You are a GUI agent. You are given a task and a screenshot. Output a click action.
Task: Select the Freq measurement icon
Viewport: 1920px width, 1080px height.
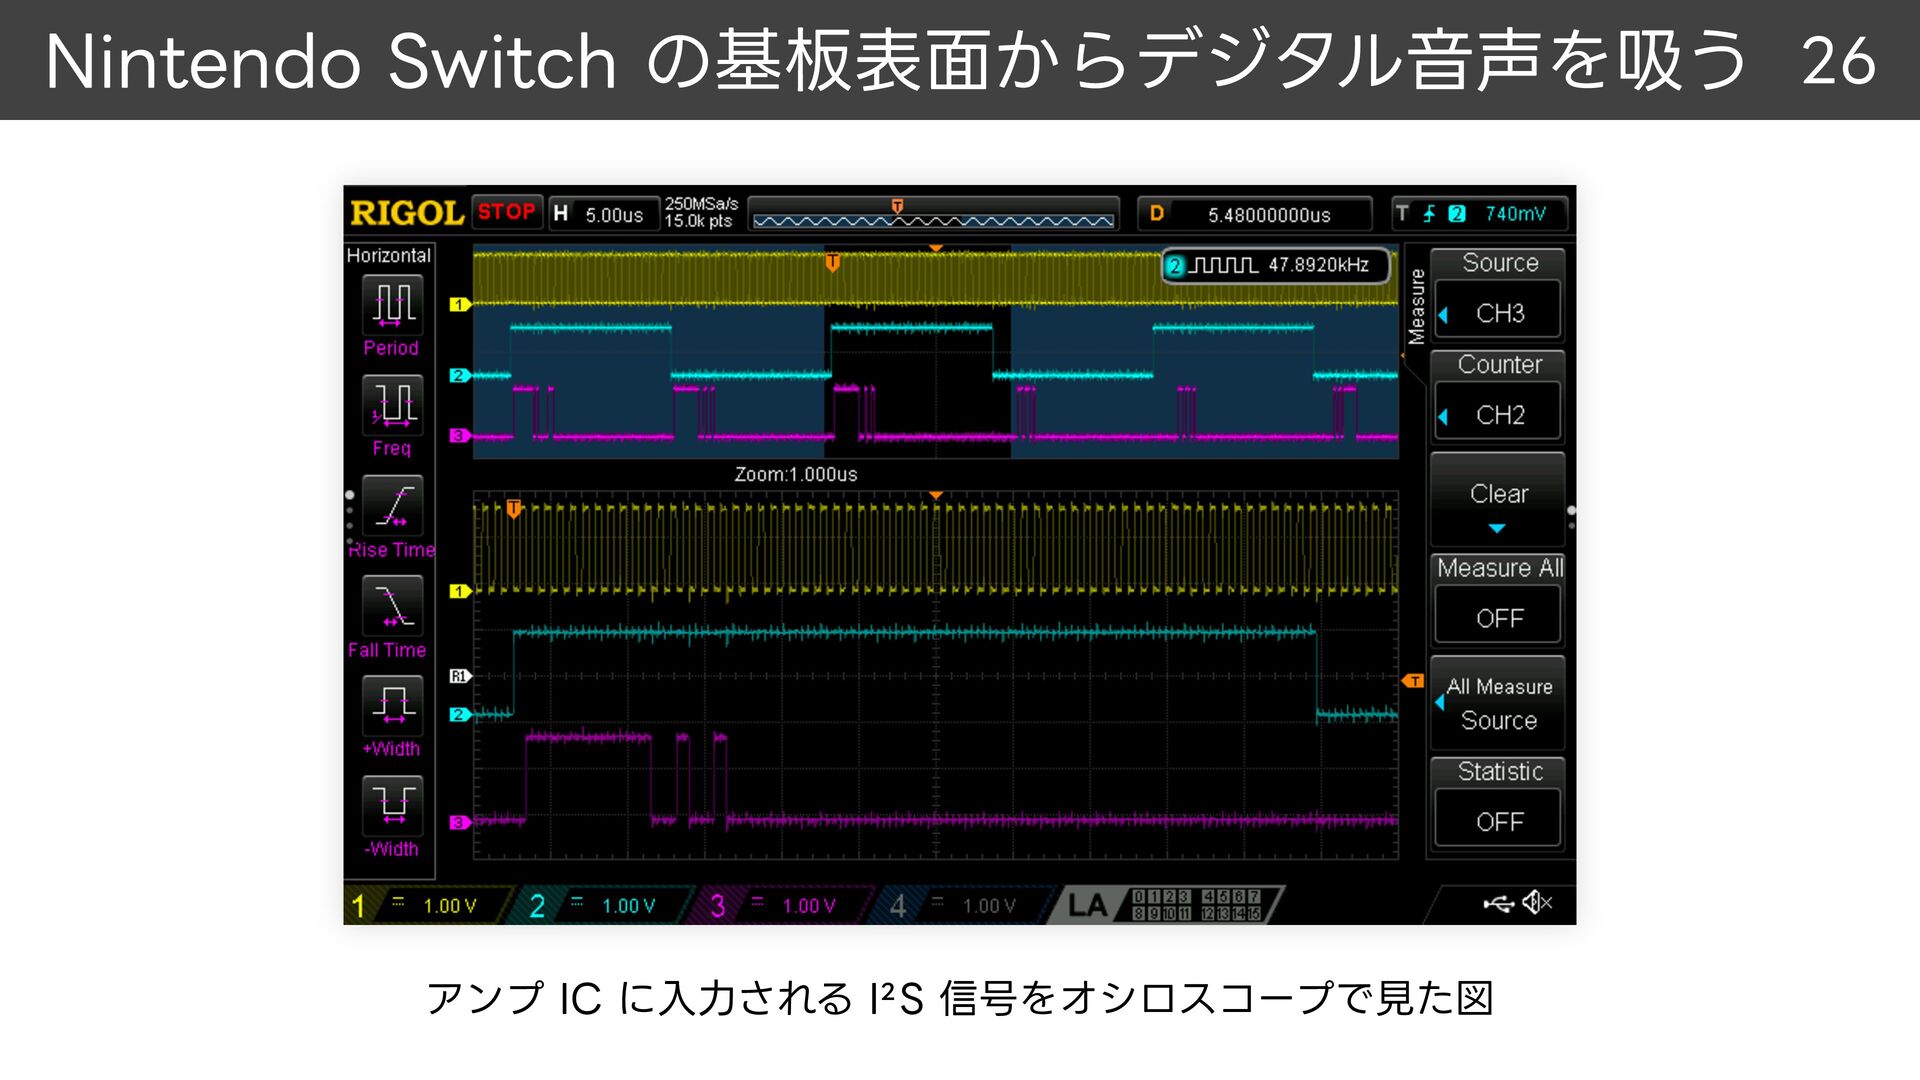(x=392, y=404)
